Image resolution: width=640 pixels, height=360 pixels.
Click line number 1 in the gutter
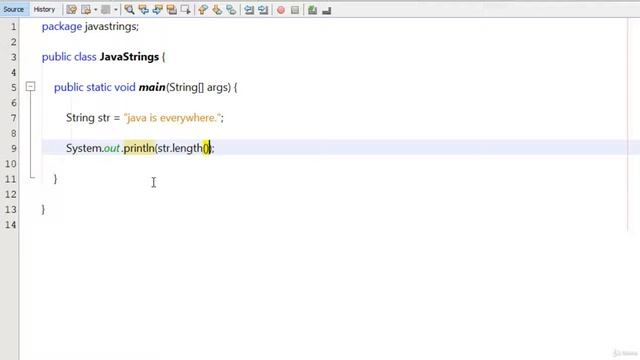(x=13, y=27)
